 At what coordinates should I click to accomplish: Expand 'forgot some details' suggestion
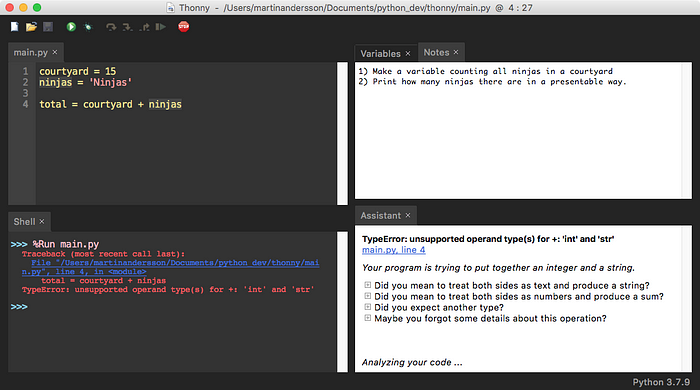tap(367, 318)
